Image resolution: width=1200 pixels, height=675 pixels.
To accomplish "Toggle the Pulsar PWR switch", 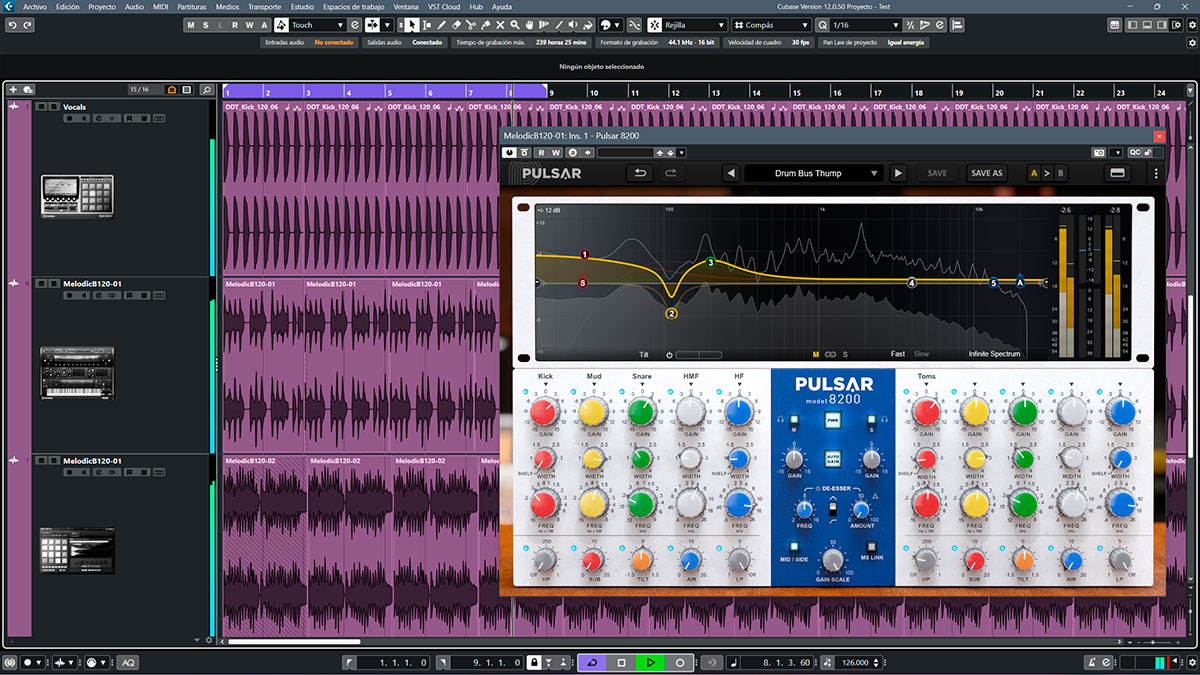I will tap(833, 422).
